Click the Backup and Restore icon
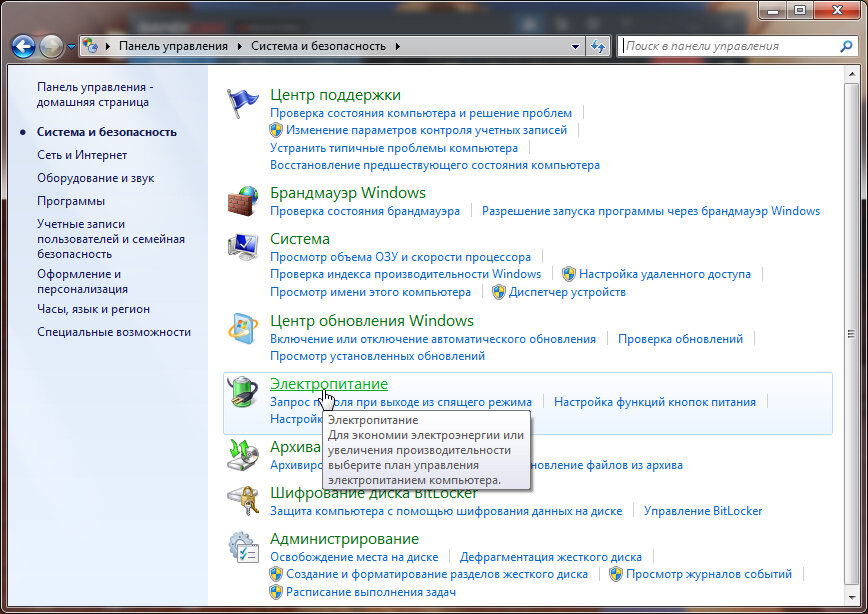868x614 pixels. tap(243, 455)
